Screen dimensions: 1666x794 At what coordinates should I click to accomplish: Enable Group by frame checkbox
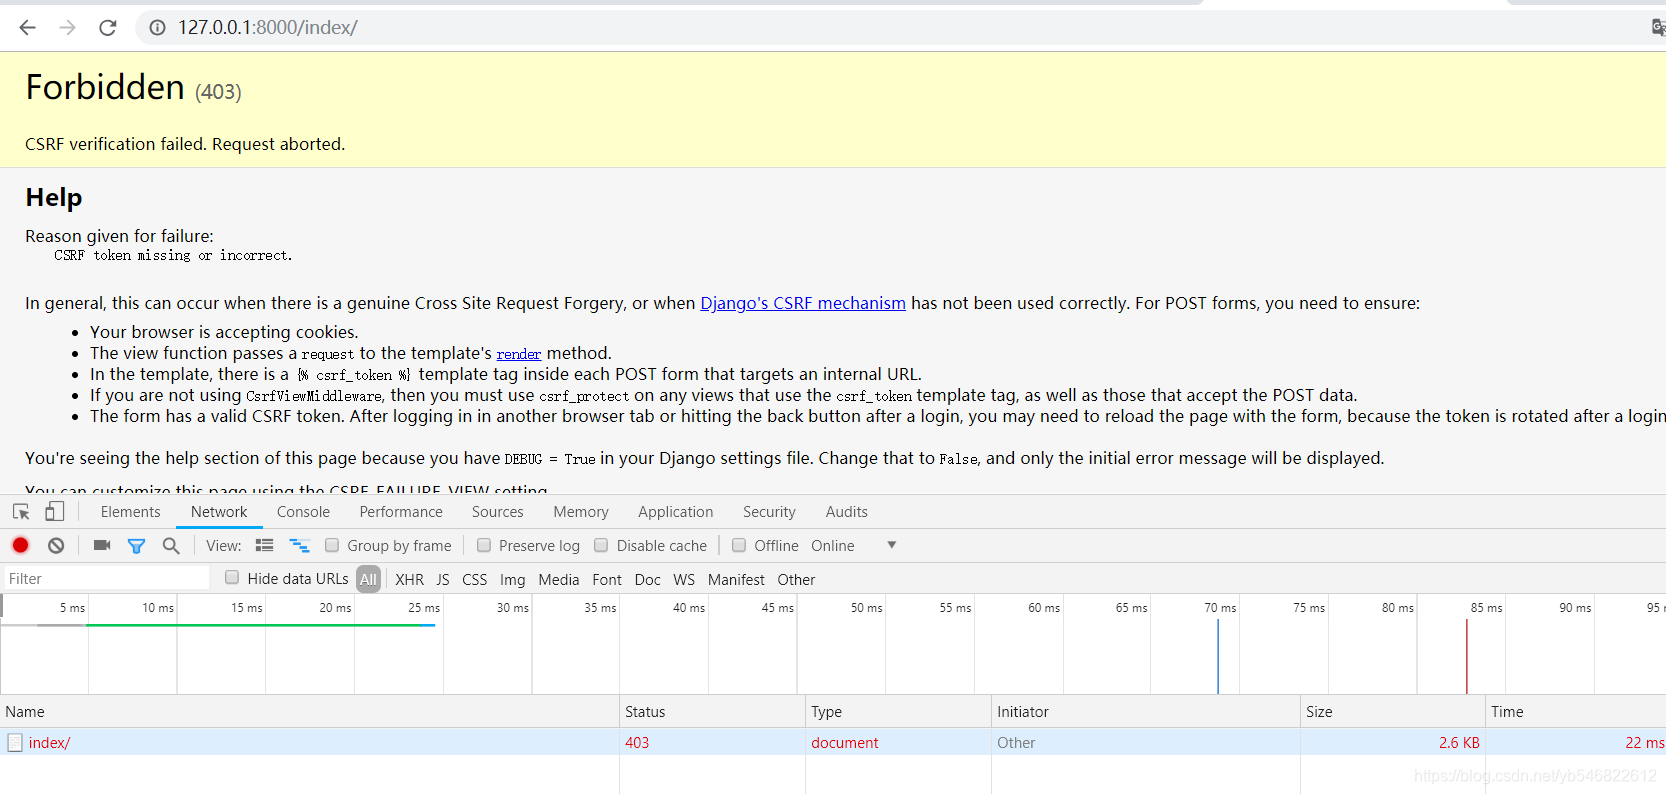(332, 545)
